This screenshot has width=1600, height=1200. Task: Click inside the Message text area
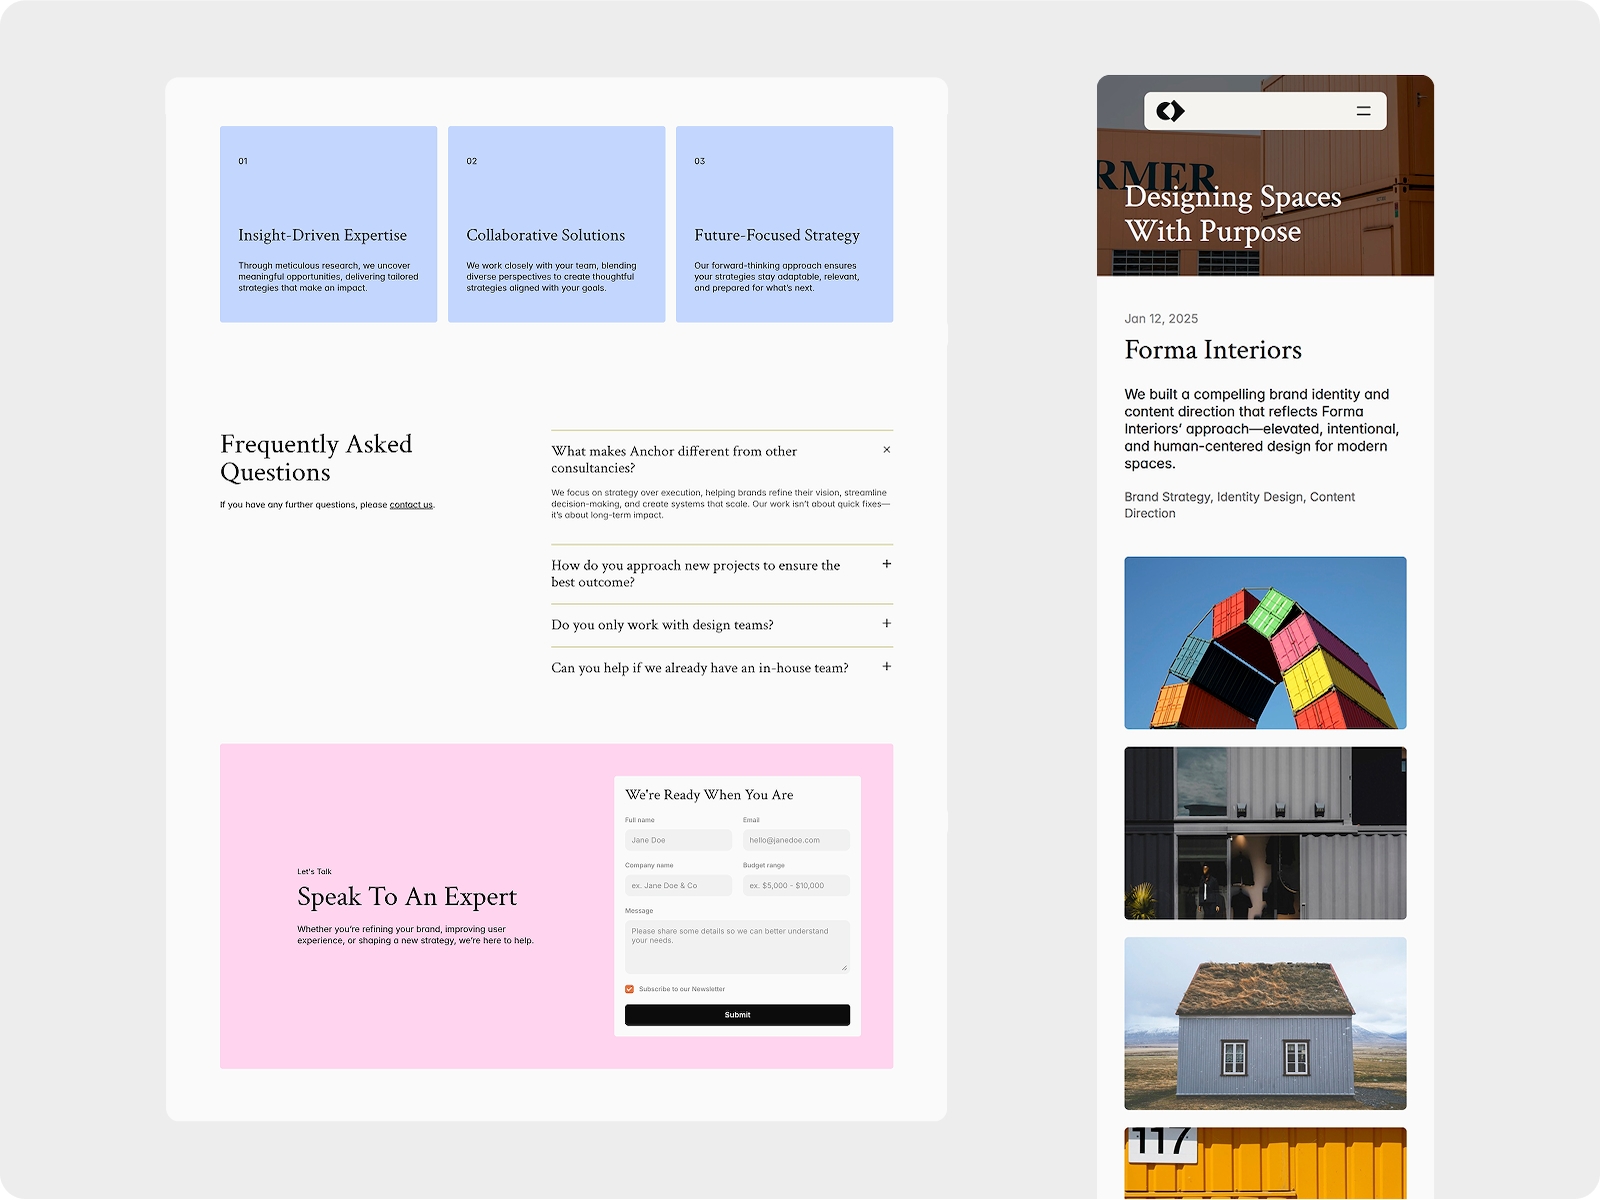point(737,946)
